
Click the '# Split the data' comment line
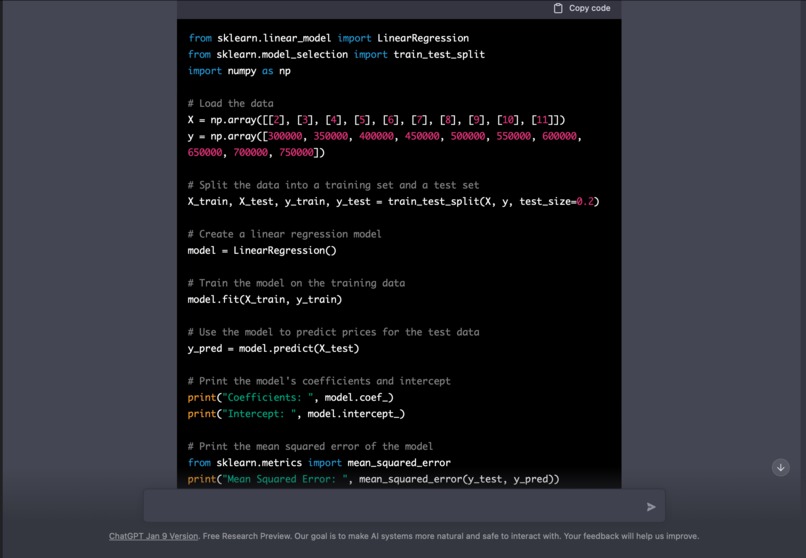pyautogui.click(x=333, y=185)
